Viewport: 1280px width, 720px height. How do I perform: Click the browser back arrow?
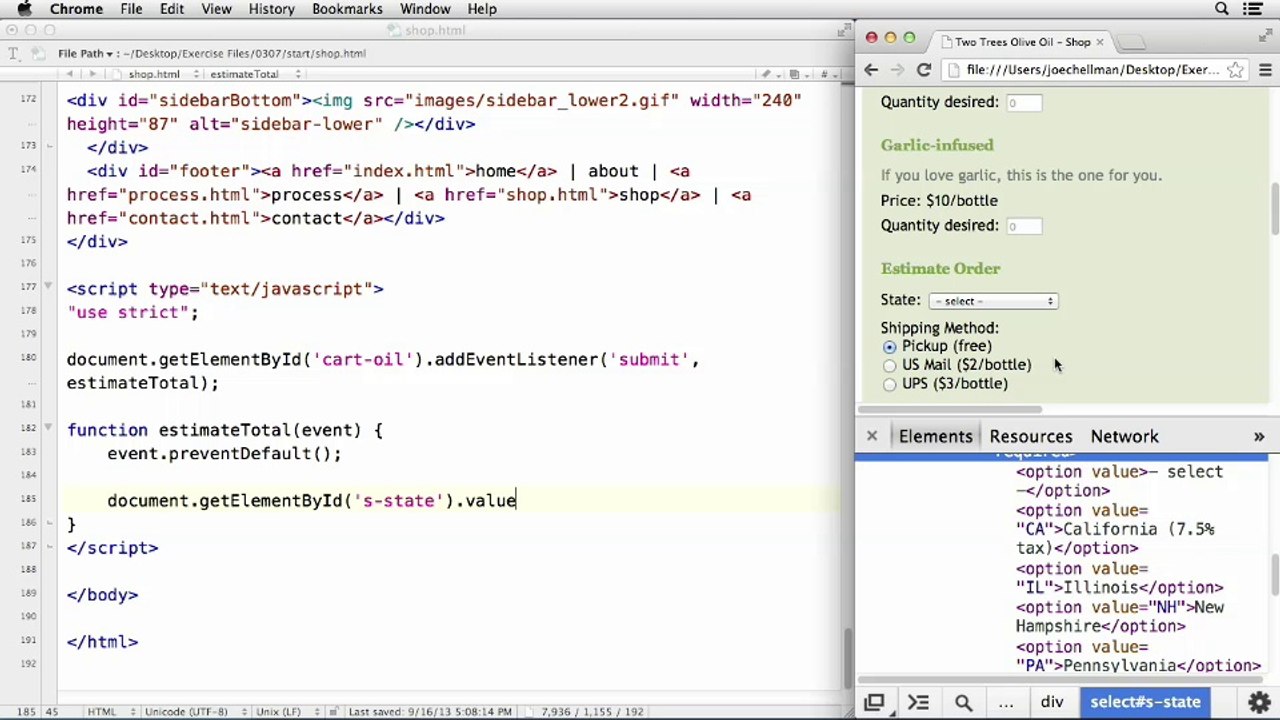click(871, 70)
